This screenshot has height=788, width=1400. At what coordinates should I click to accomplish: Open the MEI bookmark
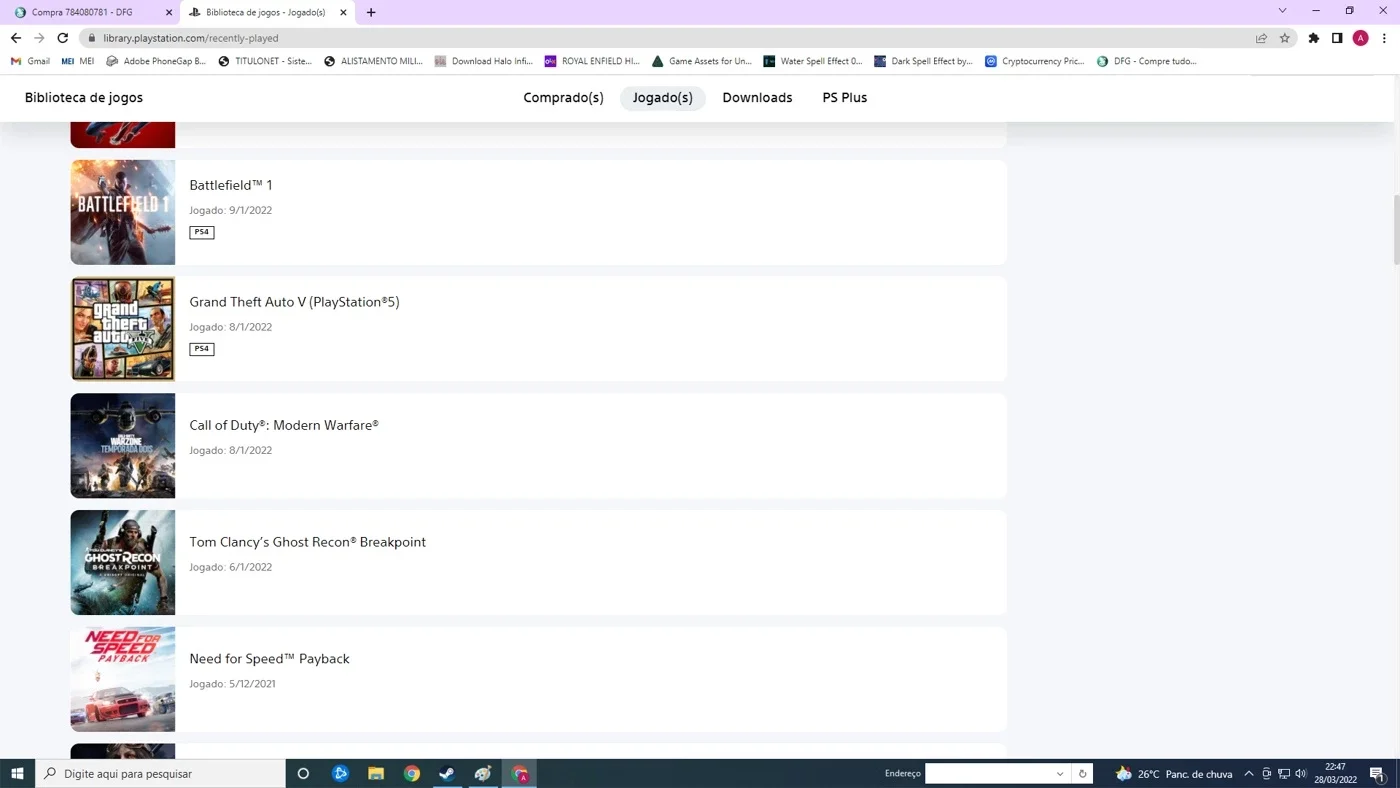(x=78, y=61)
